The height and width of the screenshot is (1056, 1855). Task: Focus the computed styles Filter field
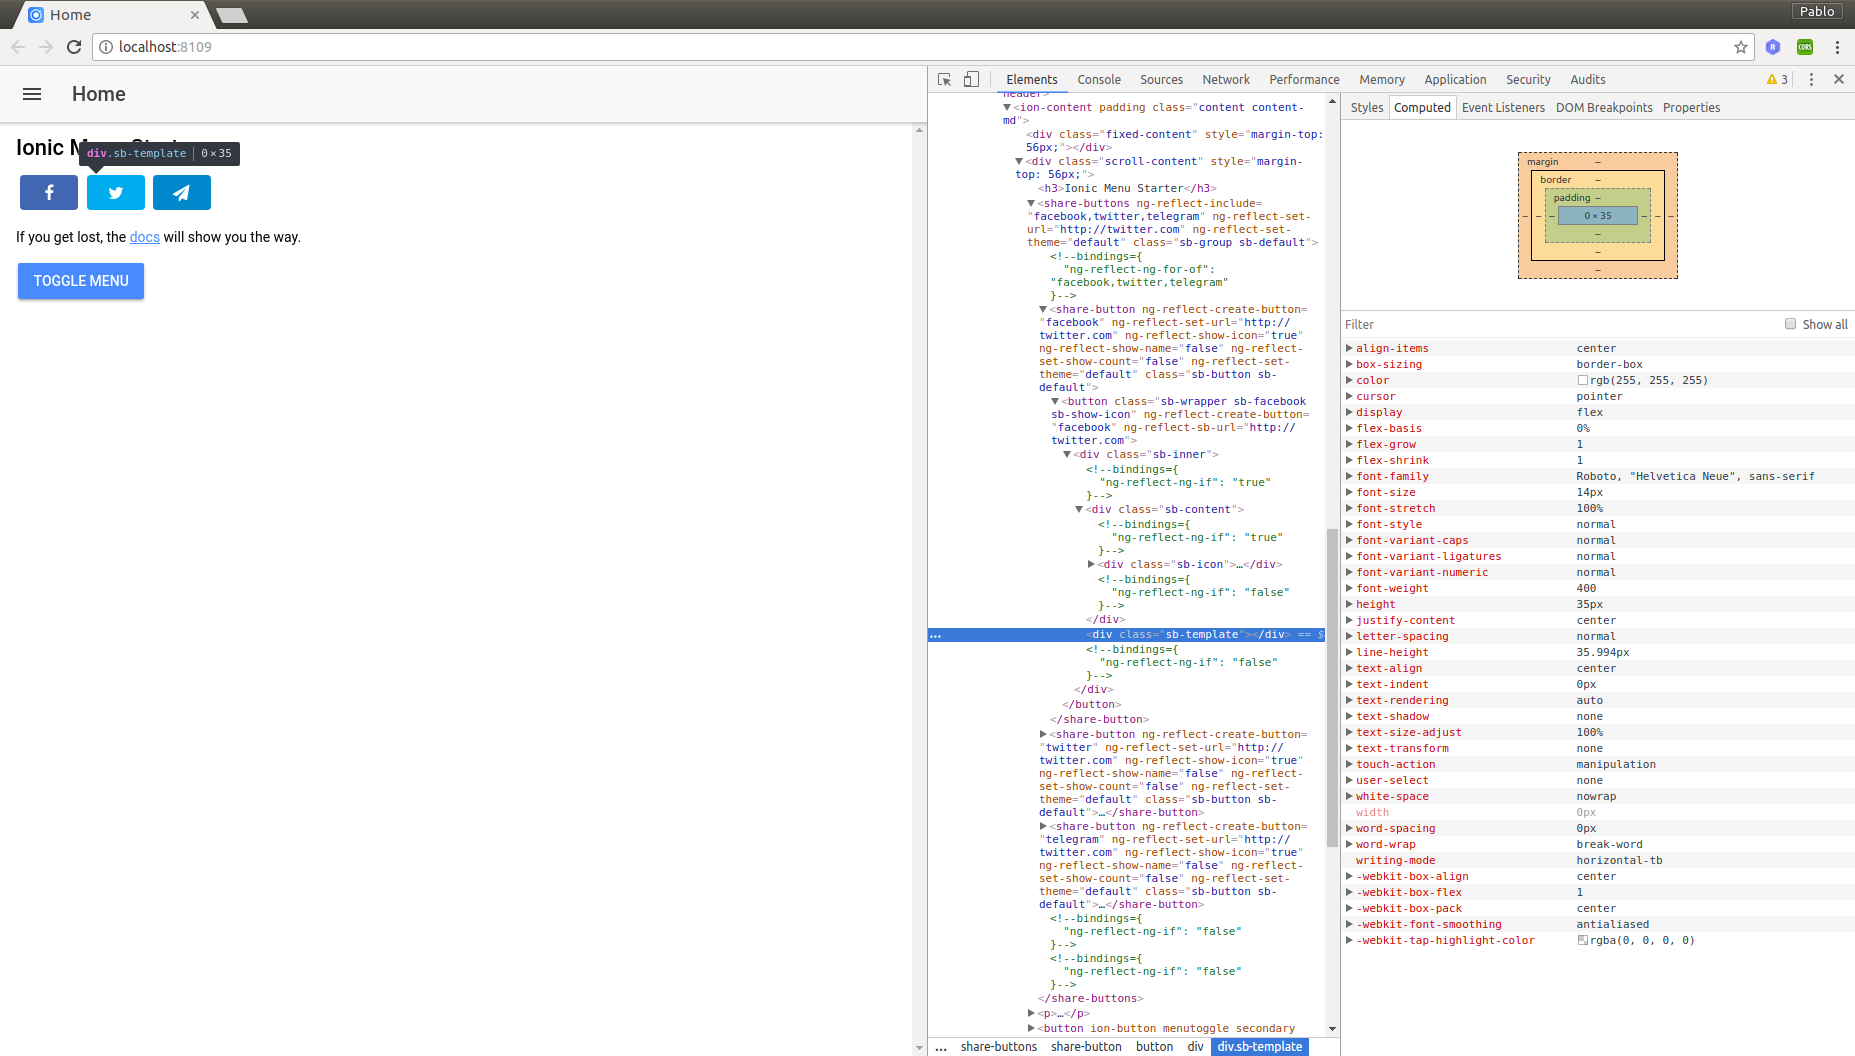(x=1560, y=325)
